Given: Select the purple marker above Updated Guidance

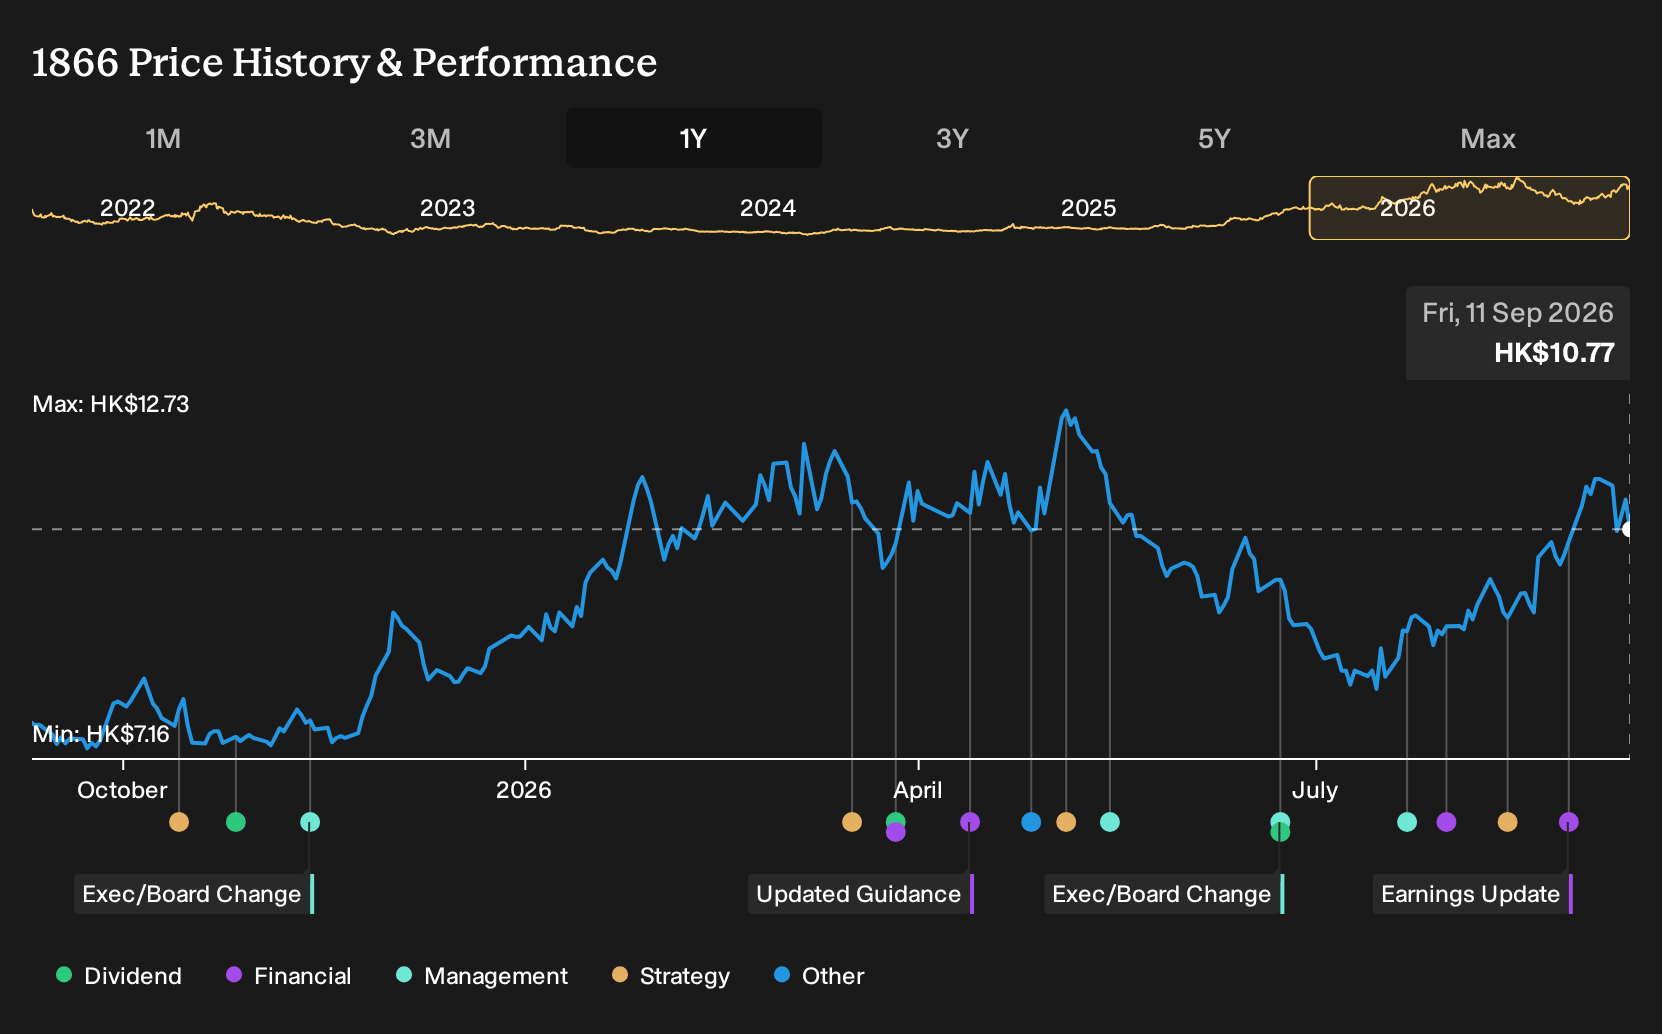Looking at the screenshot, I should coord(970,822).
